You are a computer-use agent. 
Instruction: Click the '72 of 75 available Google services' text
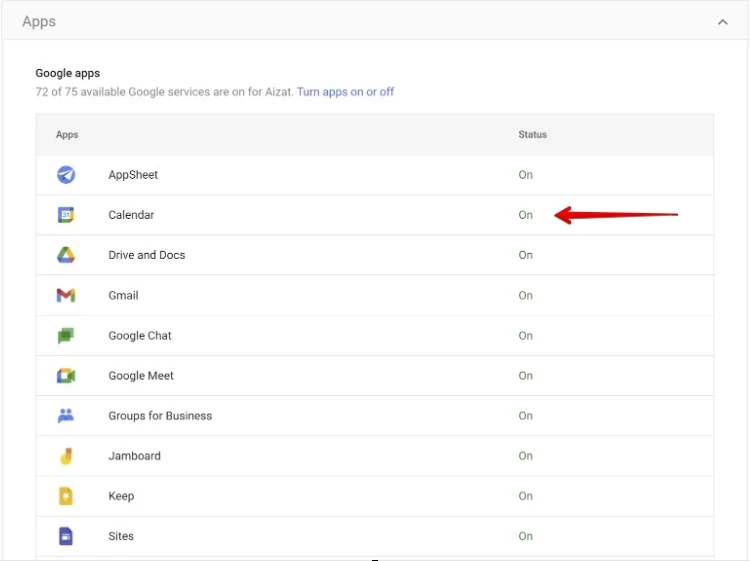(165, 92)
